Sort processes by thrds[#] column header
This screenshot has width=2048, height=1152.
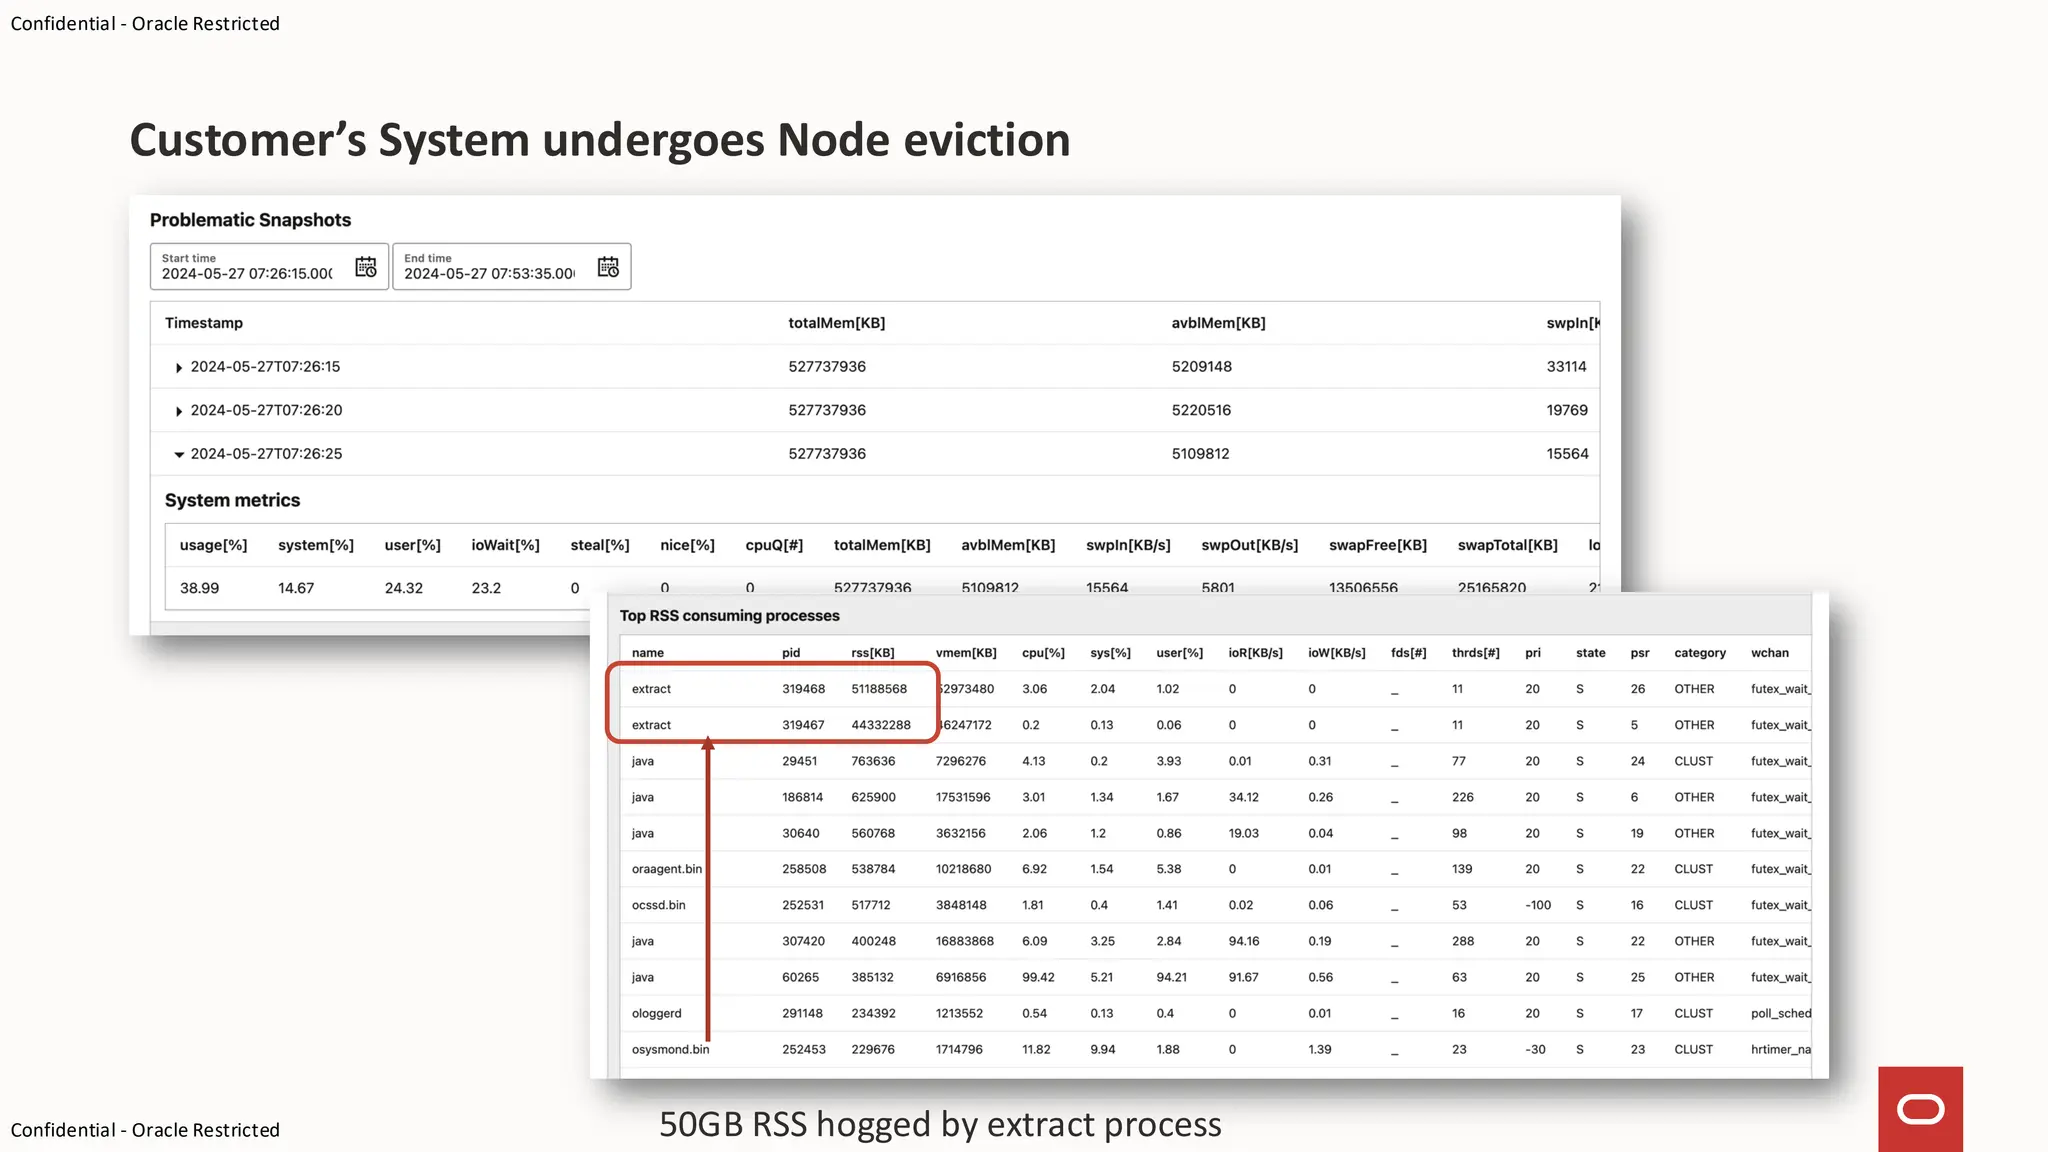[x=1476, y=653]
